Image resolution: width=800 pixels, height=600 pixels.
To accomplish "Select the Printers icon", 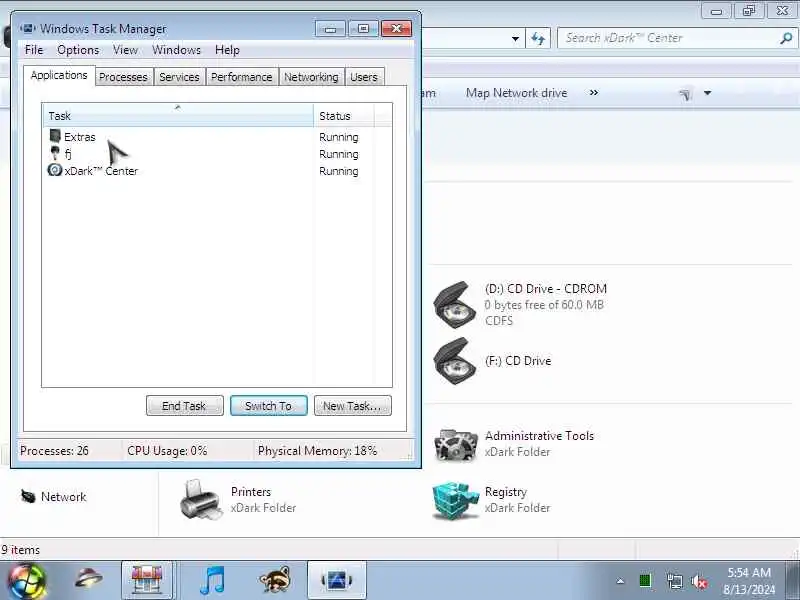I will tap(201, 500).
